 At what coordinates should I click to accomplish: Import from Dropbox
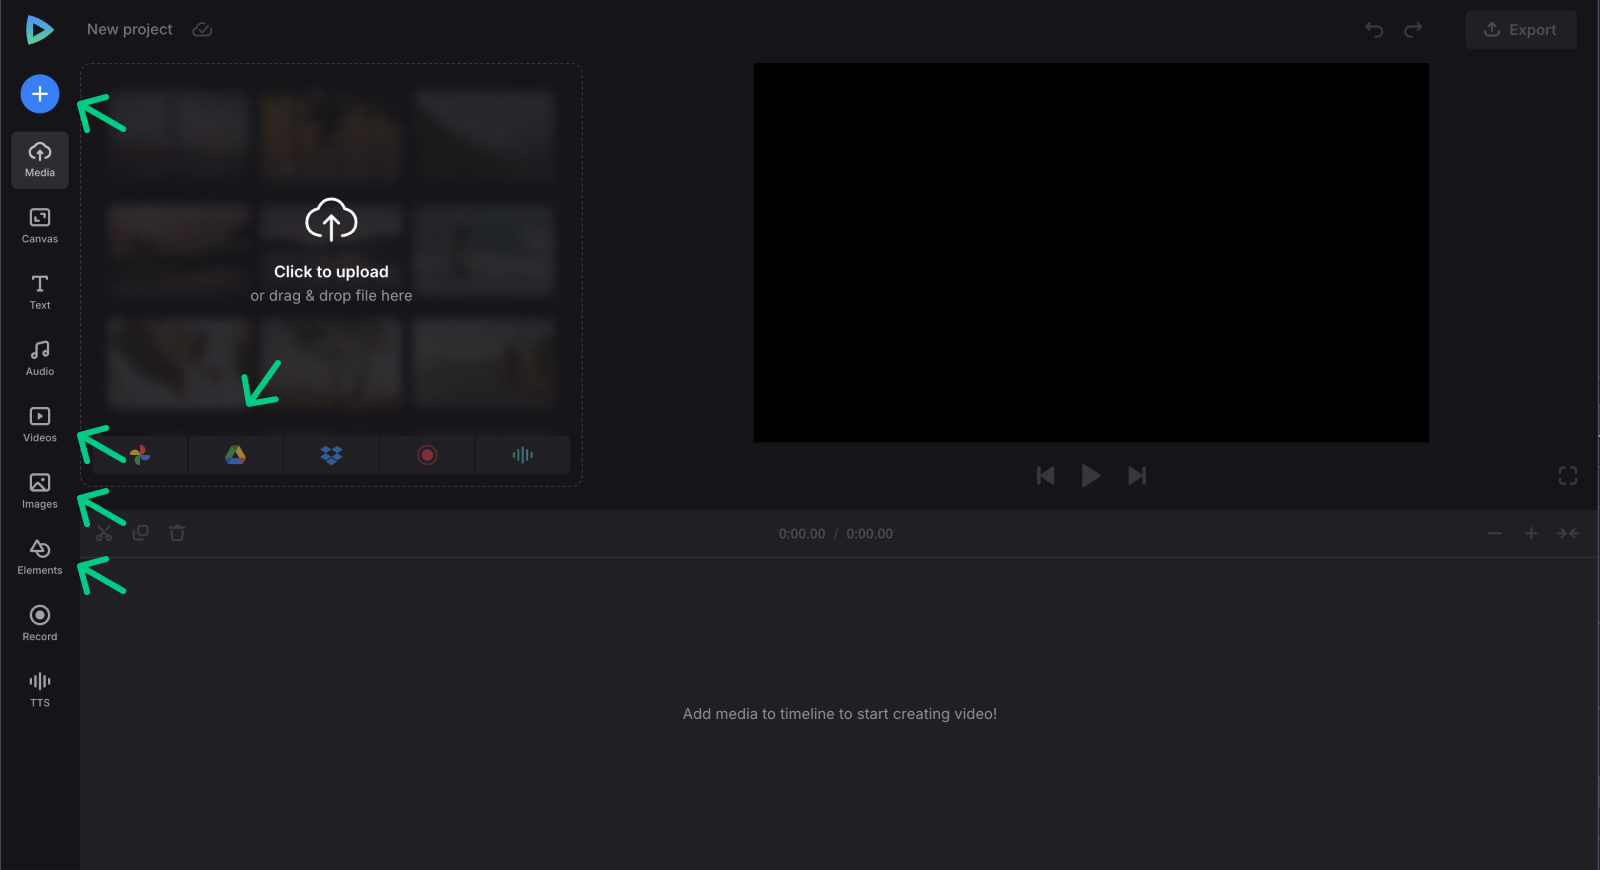331,455
